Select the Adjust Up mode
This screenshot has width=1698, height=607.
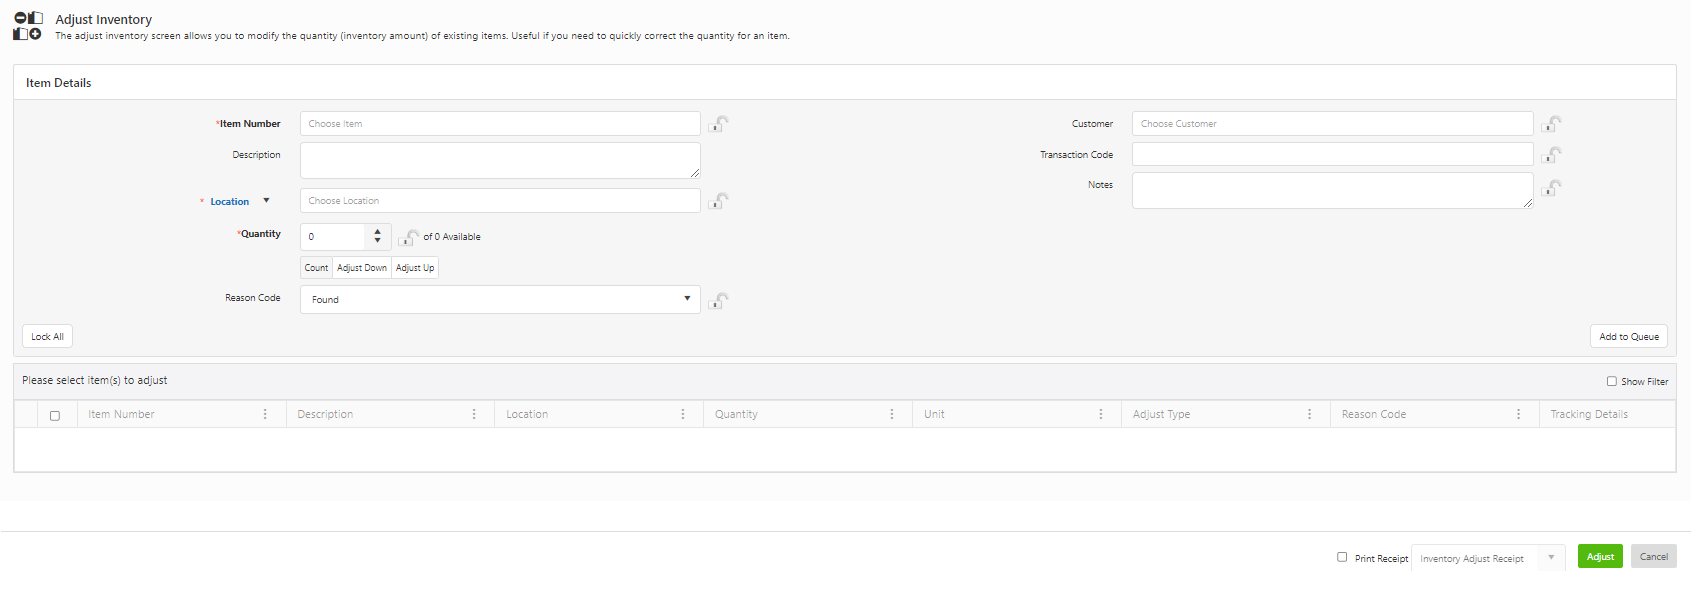[x=415, y=268]
